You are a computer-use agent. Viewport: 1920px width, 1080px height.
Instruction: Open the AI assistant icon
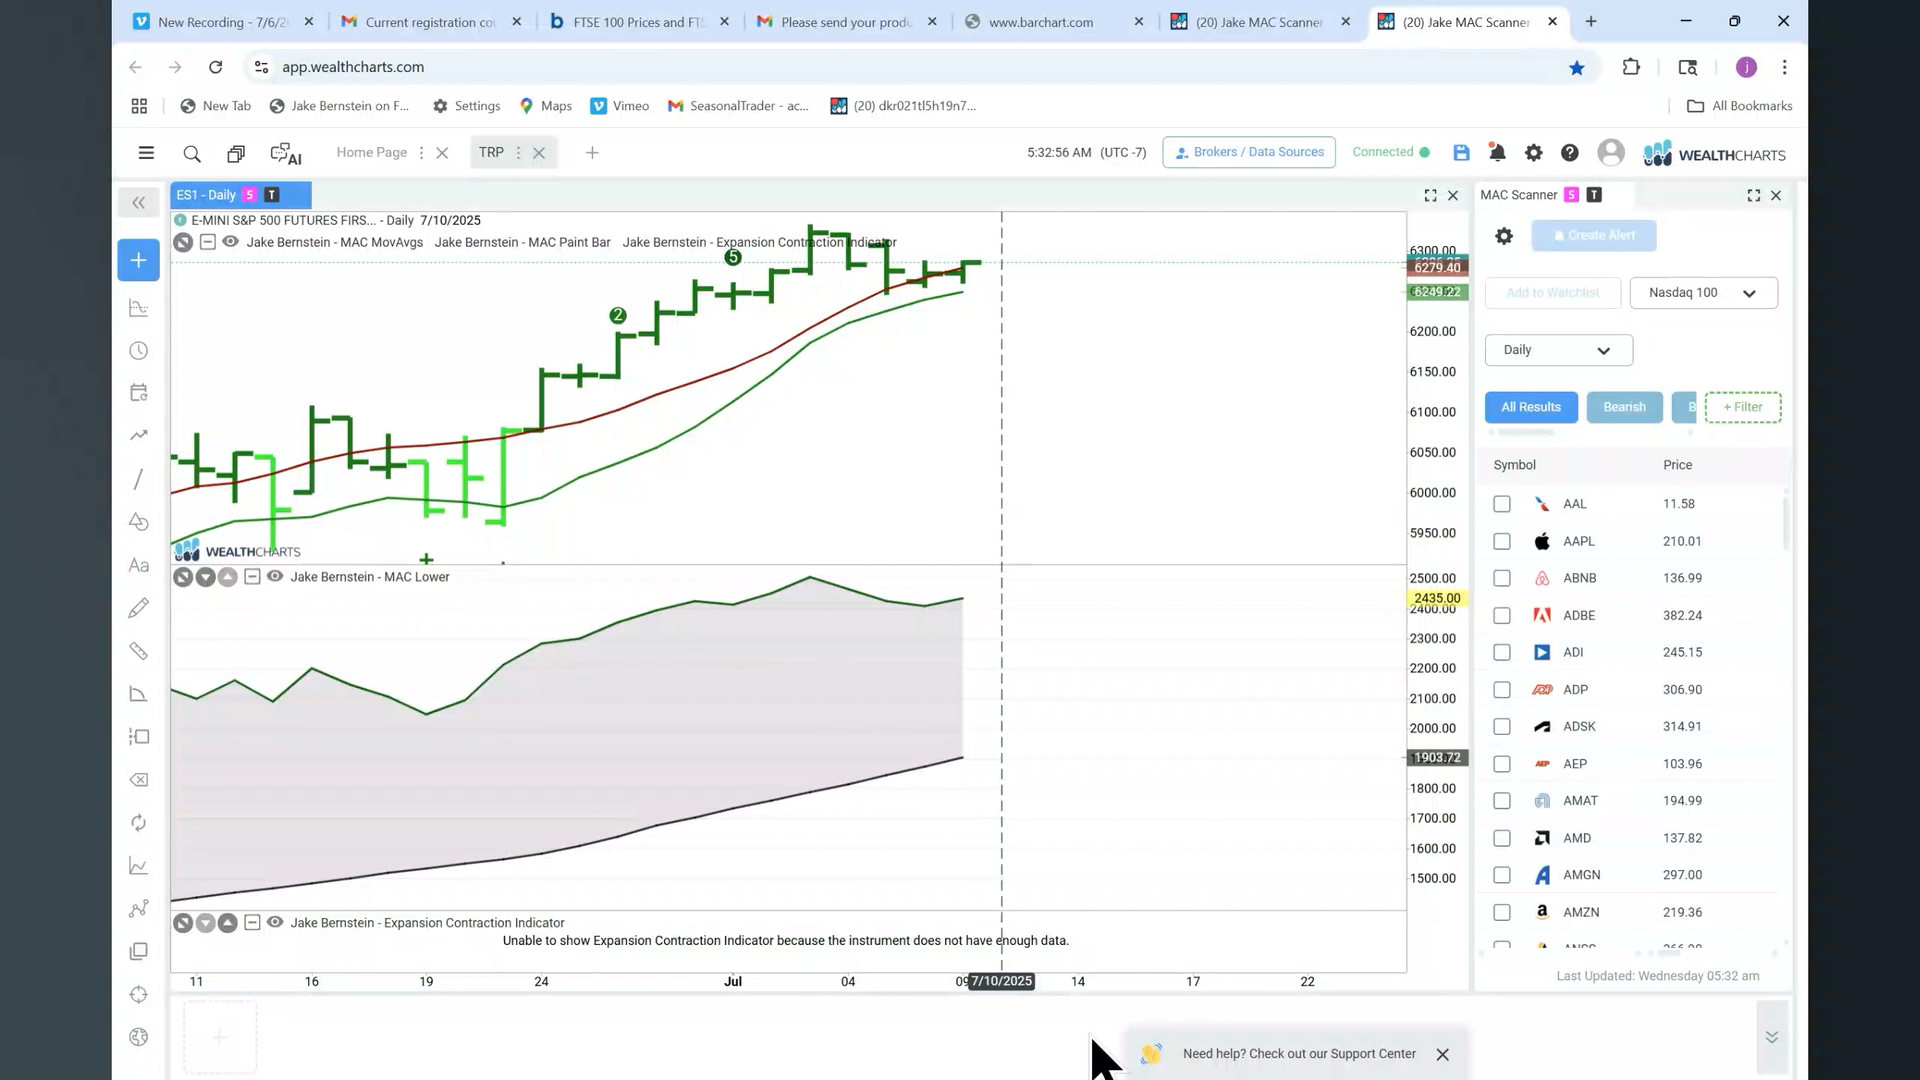click(286, 153)
